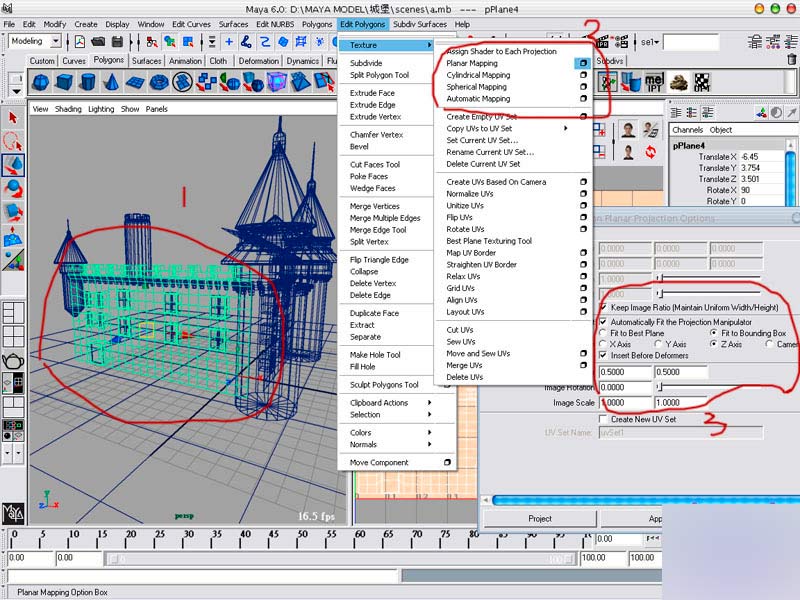Screen dimensions: 800x600
Task: Enable Create New UV Set checkbox
Action: (x=602, y=419)
